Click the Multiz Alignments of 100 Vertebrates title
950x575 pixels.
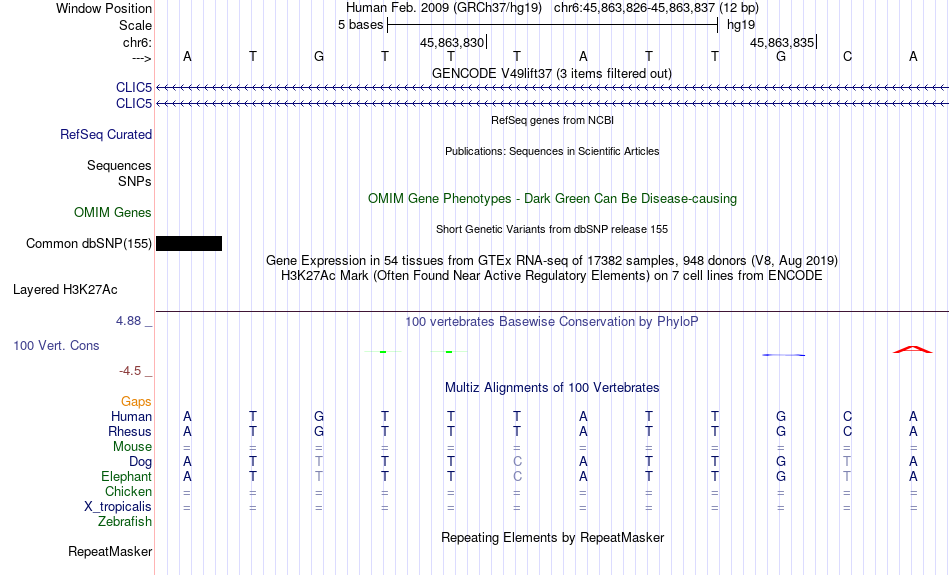point(552,388)
